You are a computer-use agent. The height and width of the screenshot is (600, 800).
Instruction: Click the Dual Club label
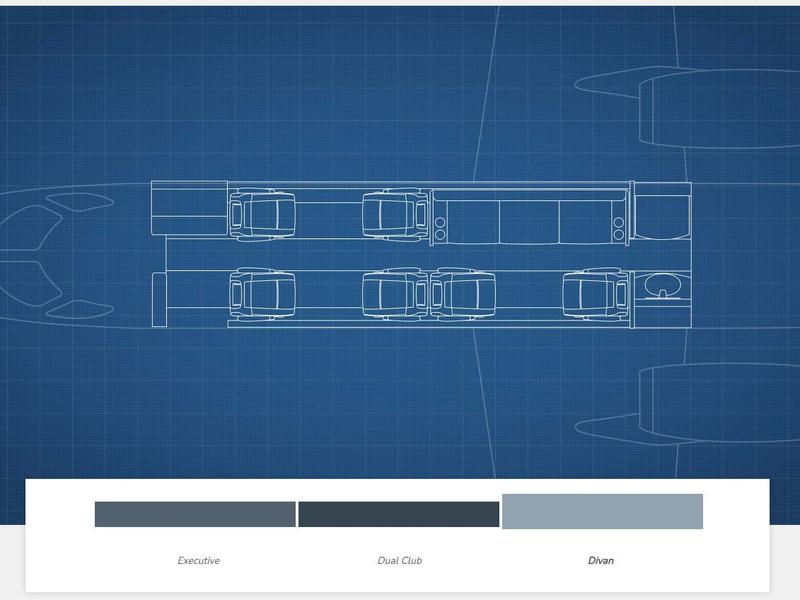399,560
